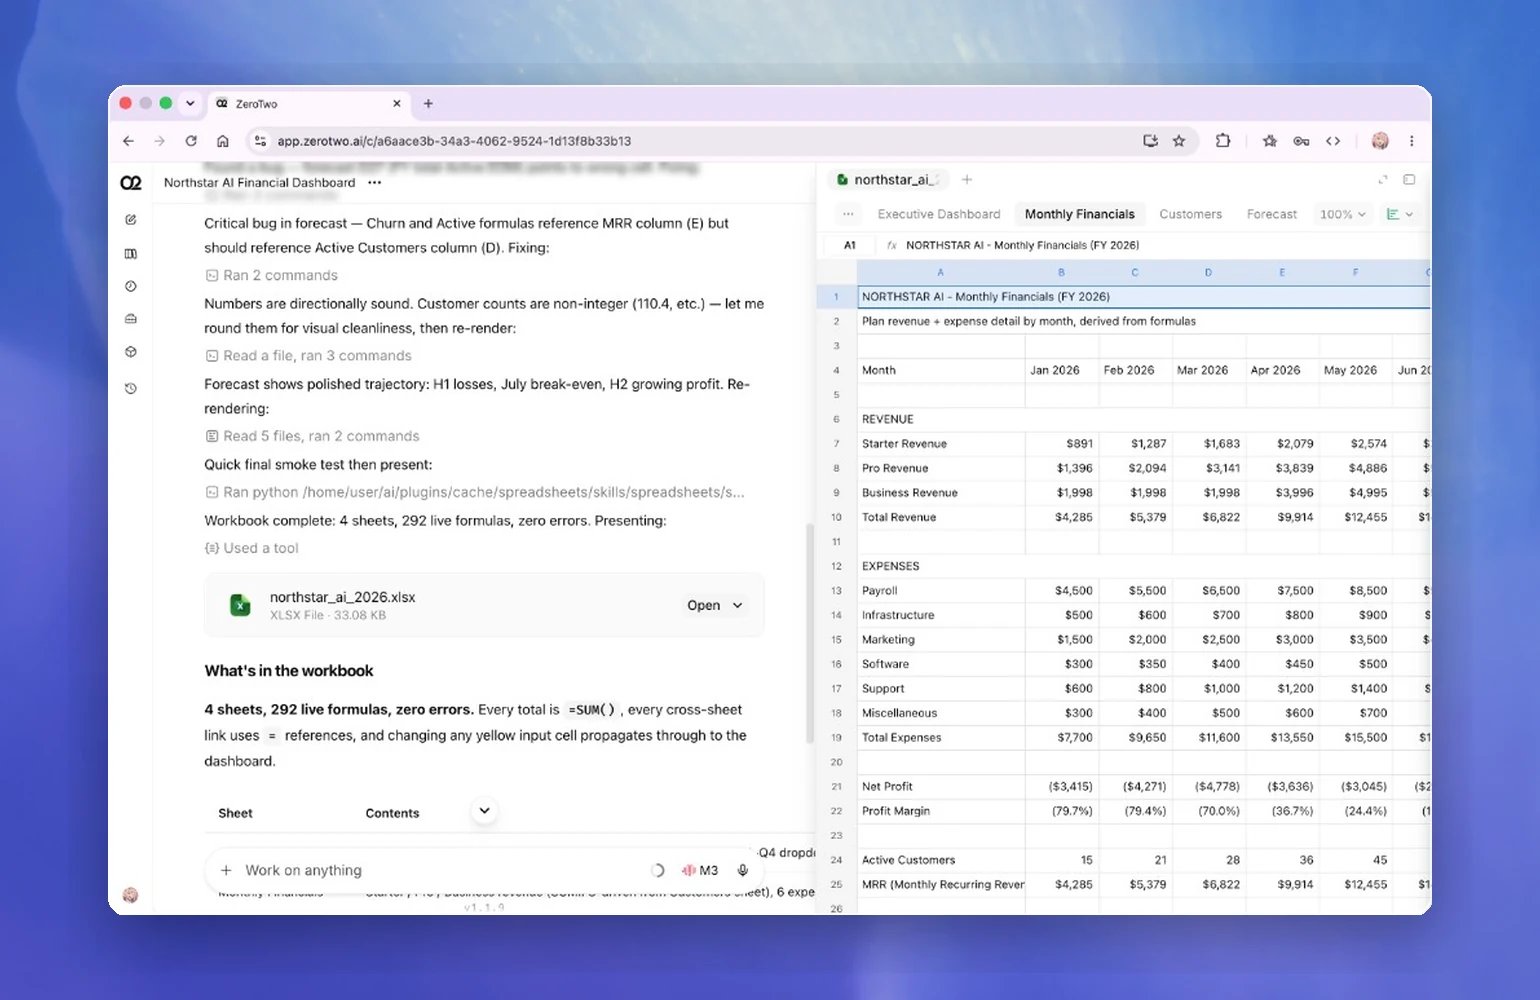Viewport: 1540px width, 1000px height.
Task: Select the northstar_ai file tab in preview
Action: click(888, 180)
